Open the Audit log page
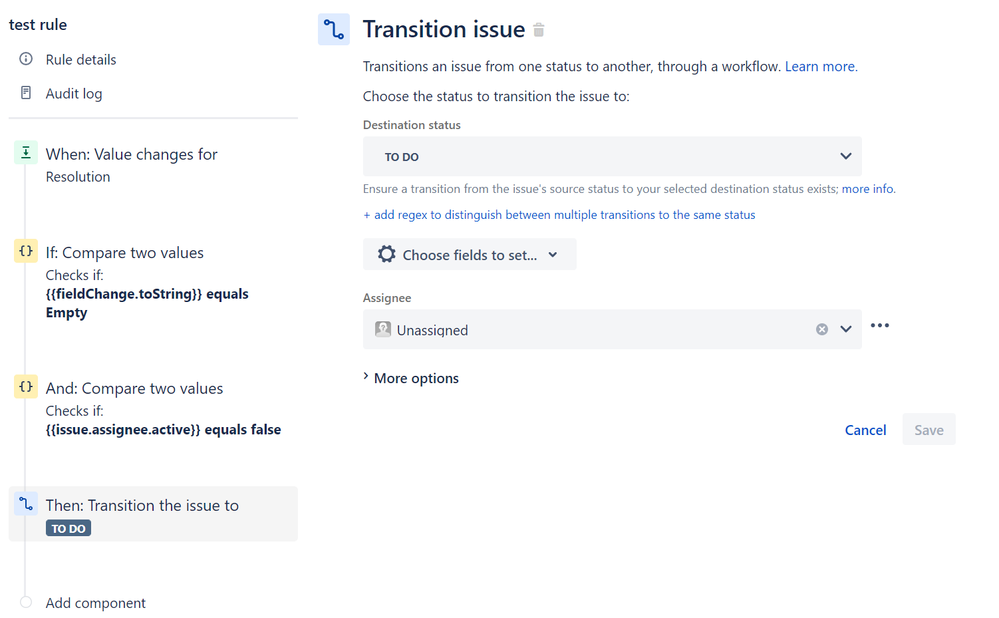Viewport: 999px width, 618px height. click(x=73, y=94)
